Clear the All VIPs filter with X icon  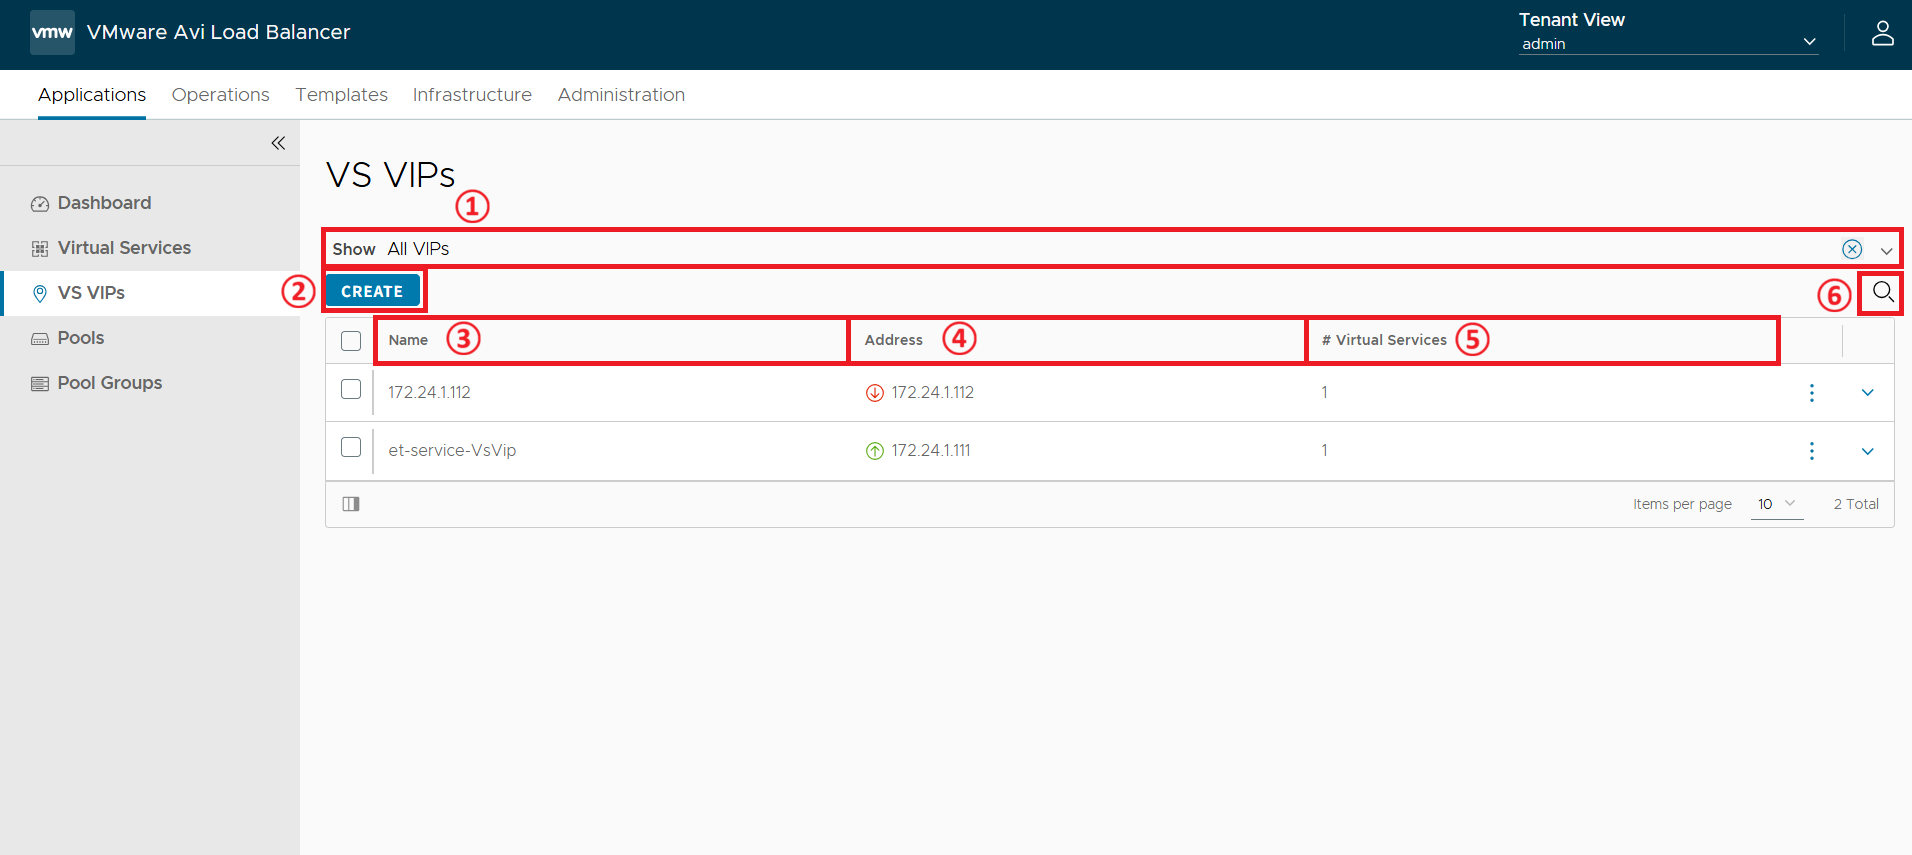coord(1852,249)
